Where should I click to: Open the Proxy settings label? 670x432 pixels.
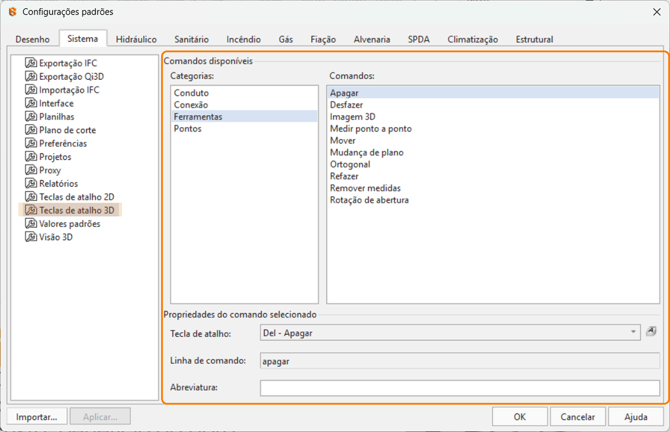coord(50,170)
